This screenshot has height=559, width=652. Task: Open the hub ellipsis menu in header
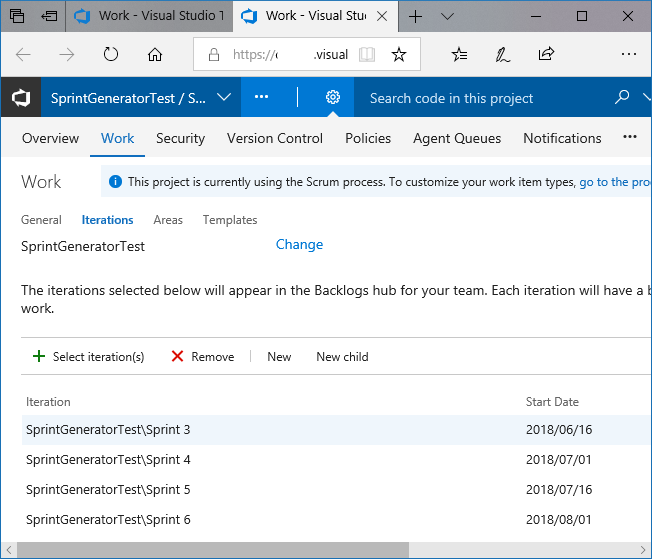261,97
